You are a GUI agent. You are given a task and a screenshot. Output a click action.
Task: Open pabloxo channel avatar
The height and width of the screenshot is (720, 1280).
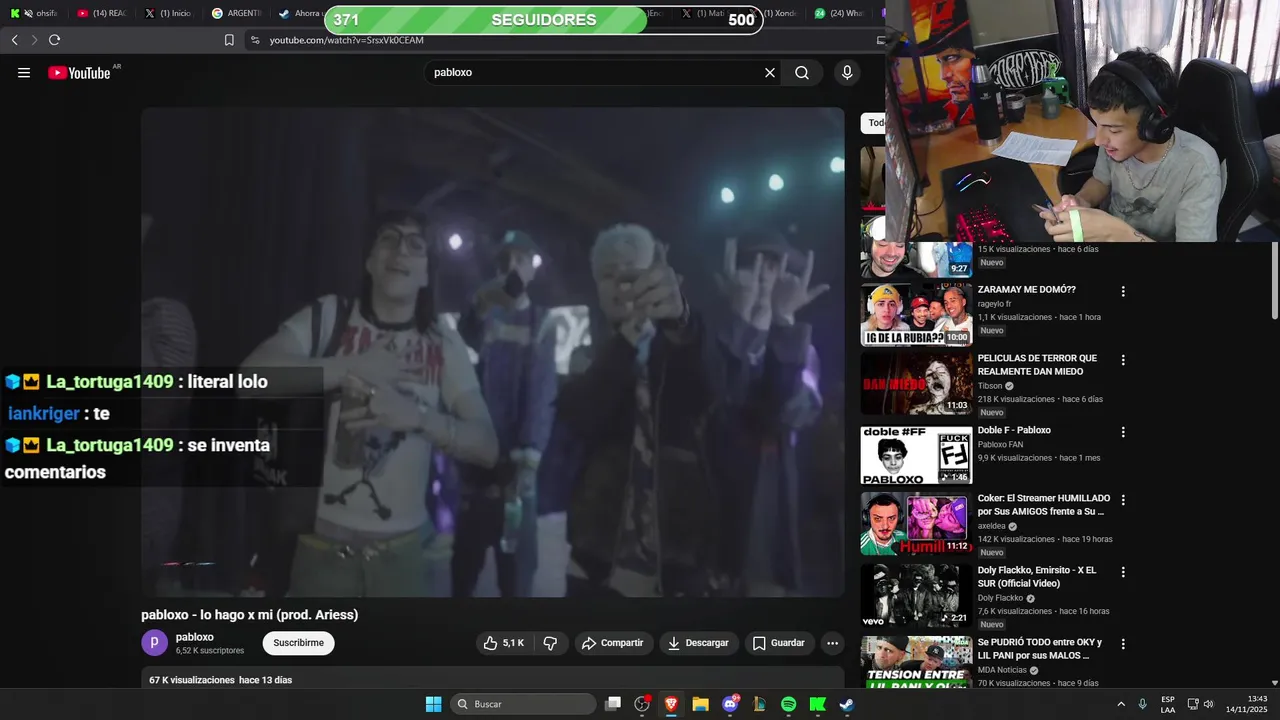pyautogui.click(x=154, y=643)
